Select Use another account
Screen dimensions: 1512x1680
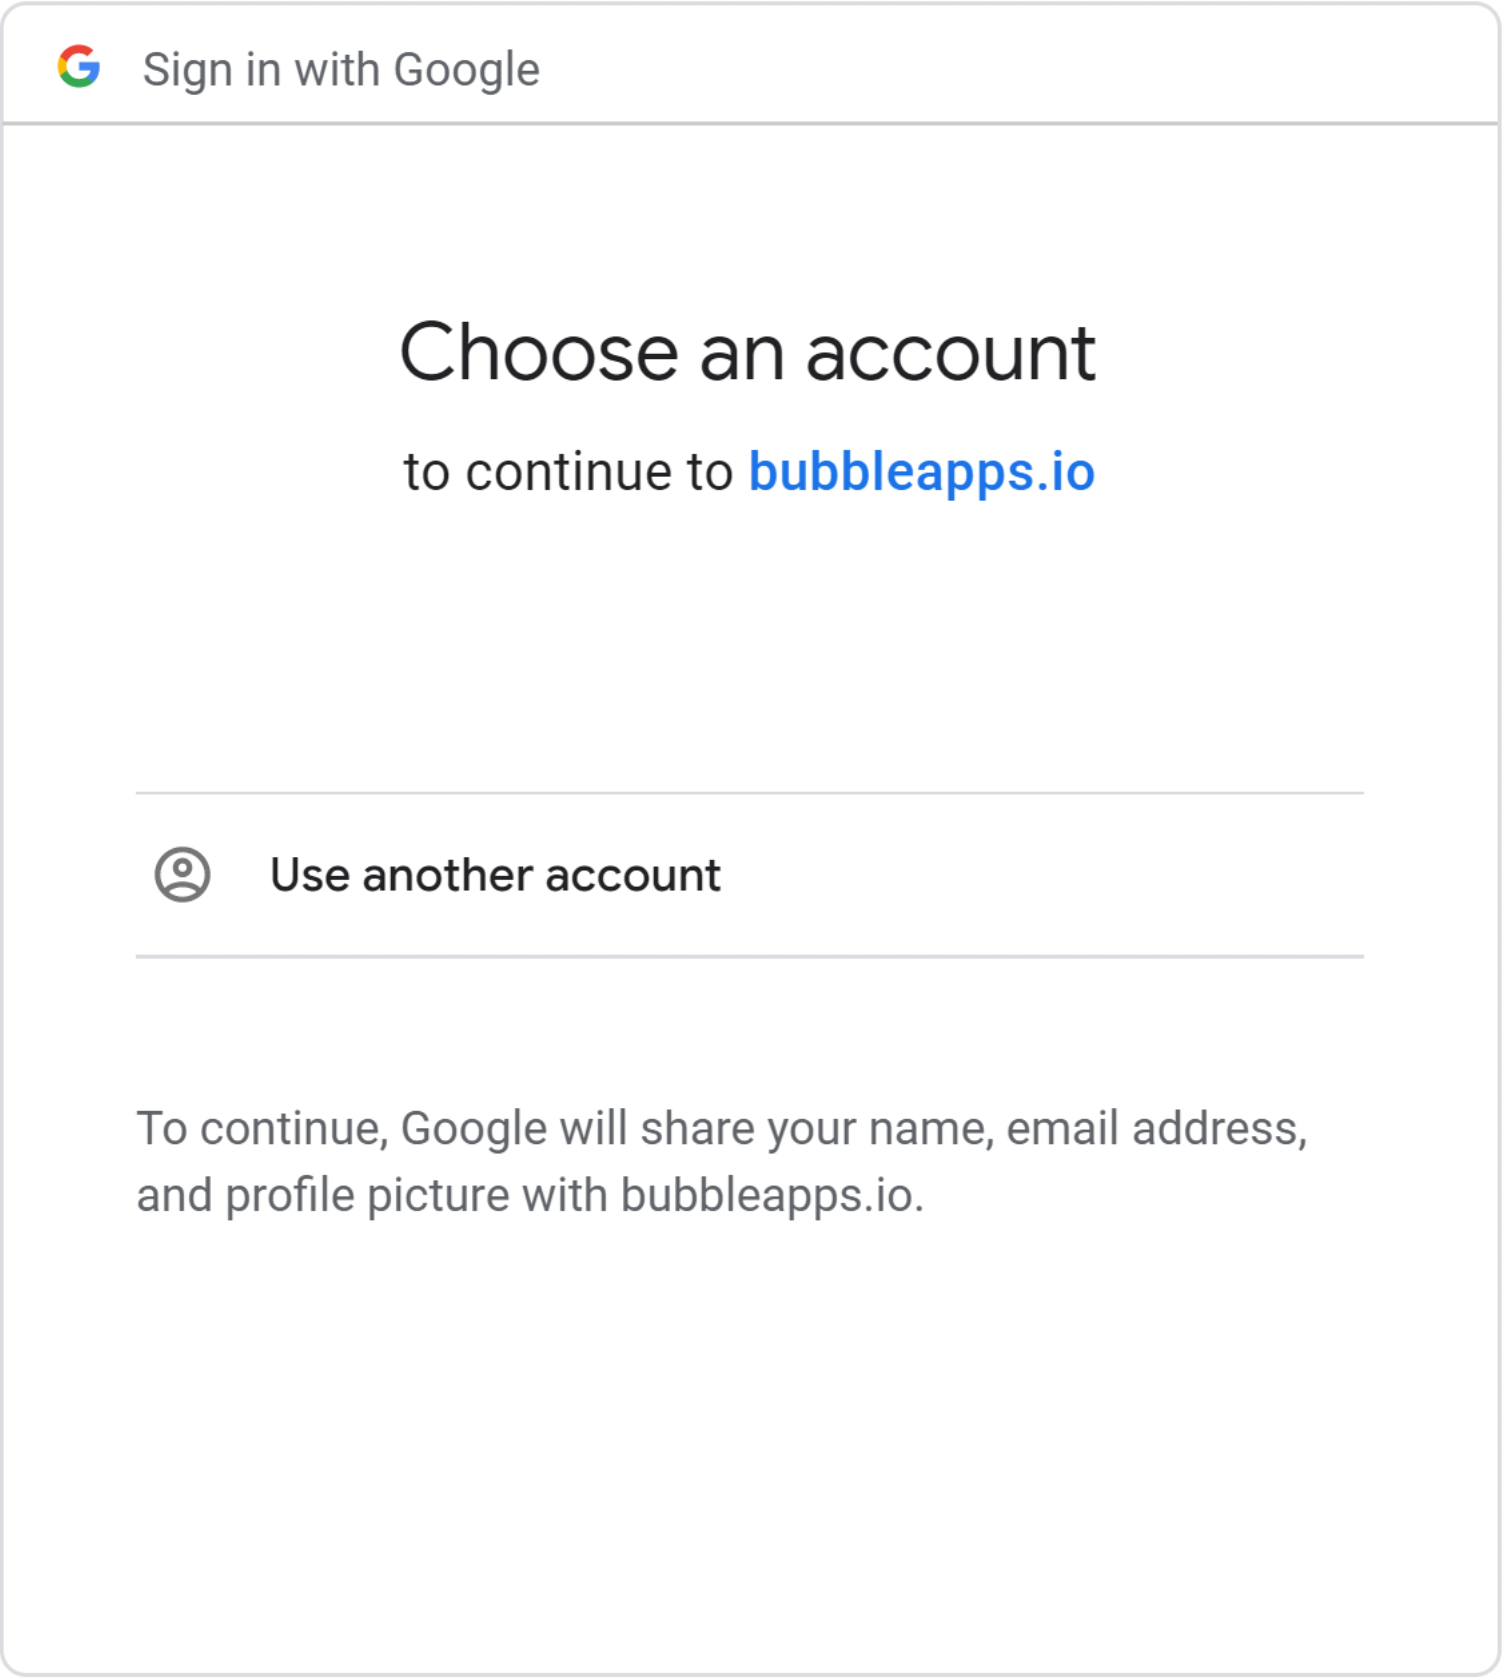[x=750, y=875]
